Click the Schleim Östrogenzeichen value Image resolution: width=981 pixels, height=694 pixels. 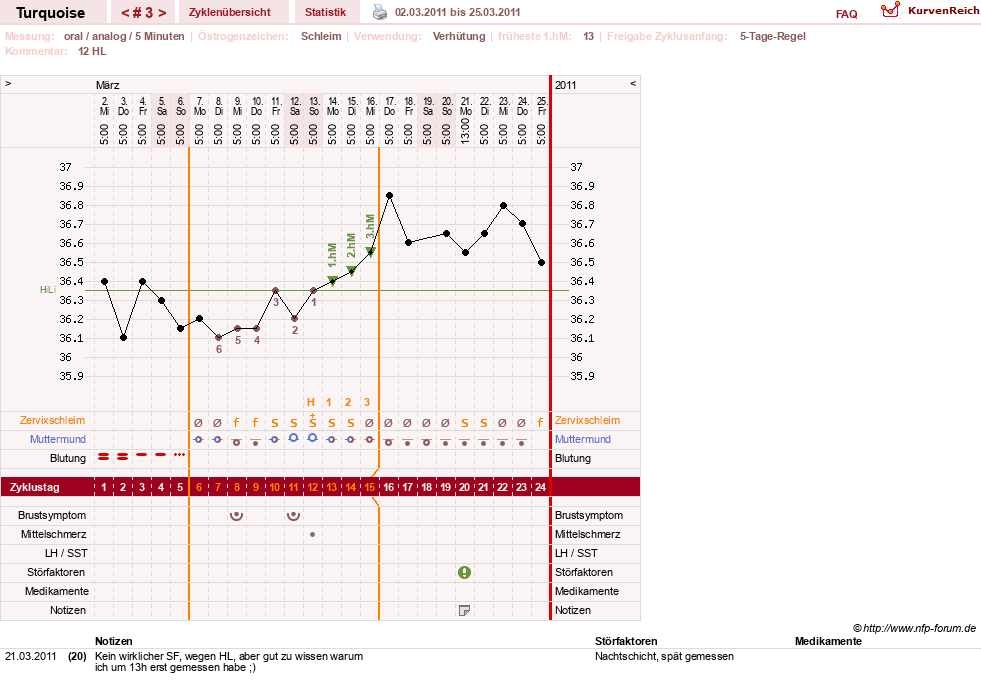tap(321, 36)
